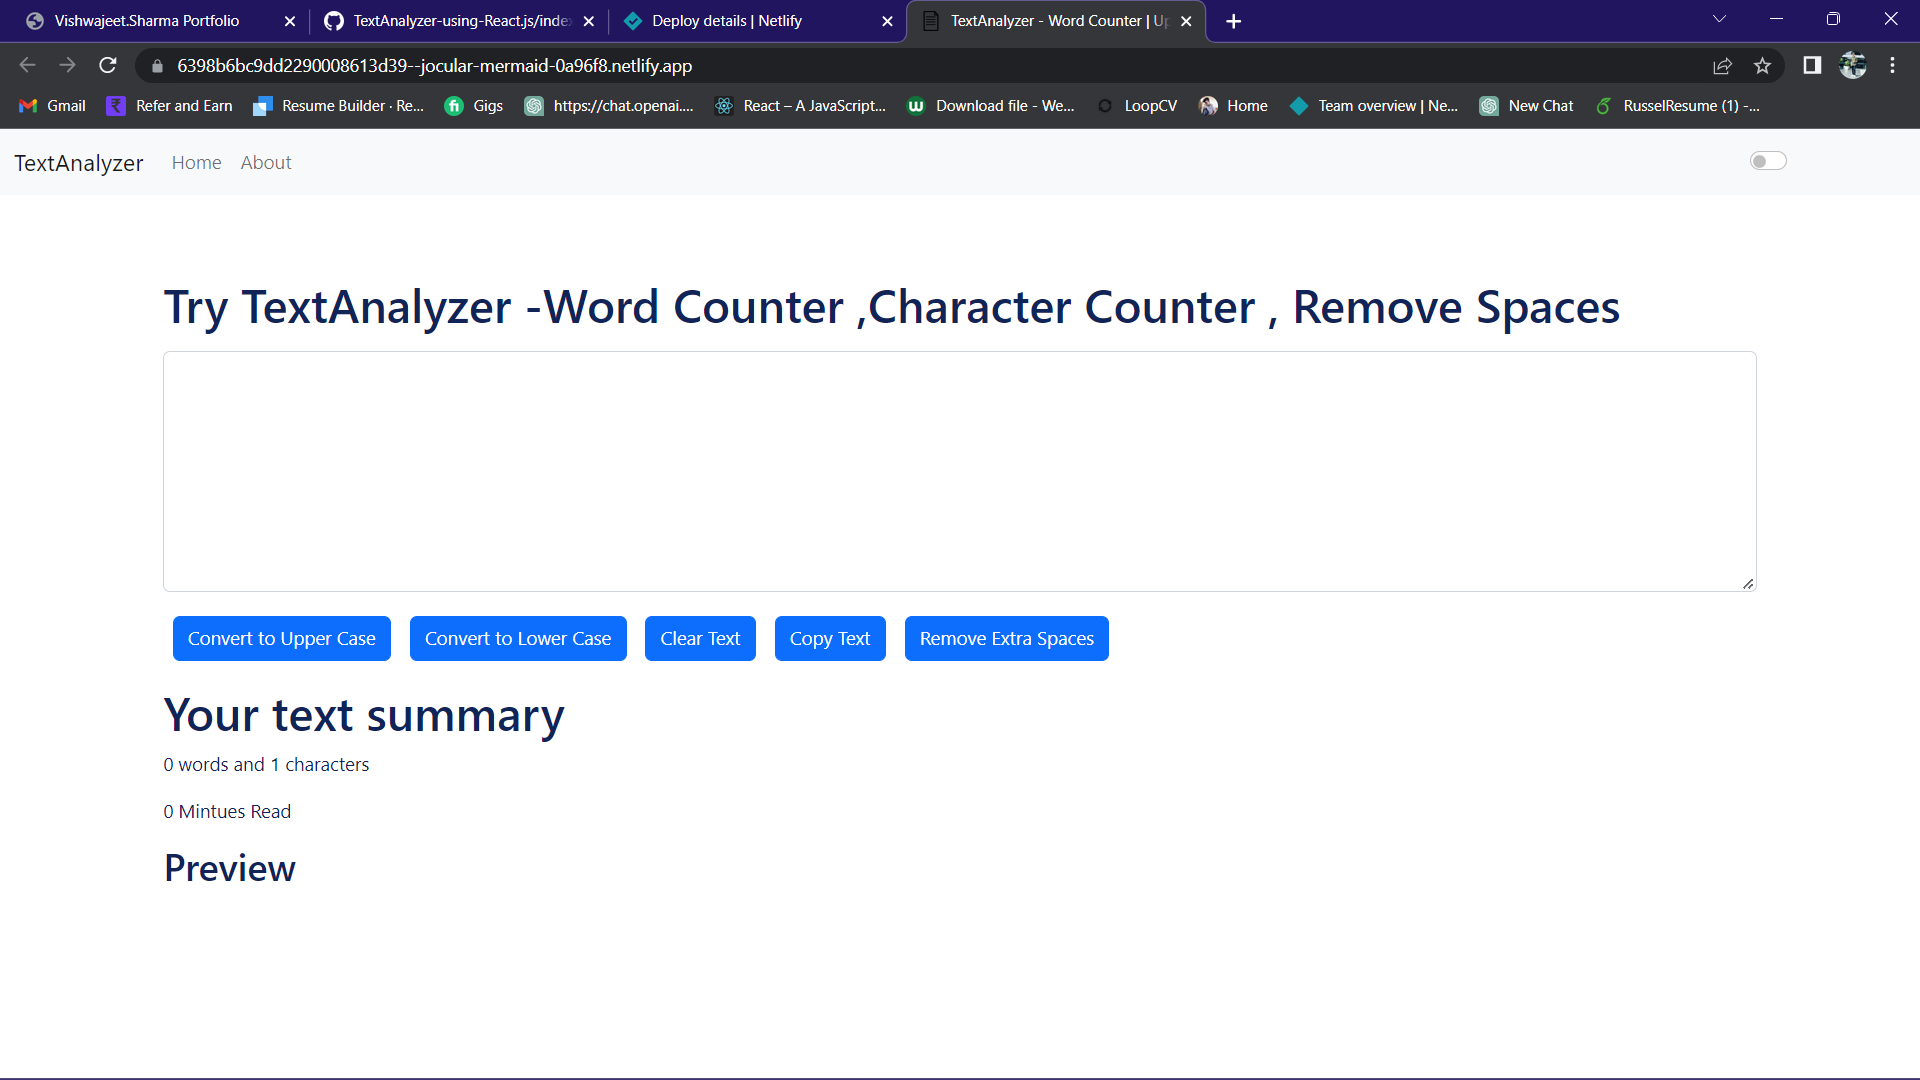Image resolution: width=1920 pixels, height=1080 pixels.
Task: Open the Chrome three-dot menu
Action: (x=1892, y=66)
